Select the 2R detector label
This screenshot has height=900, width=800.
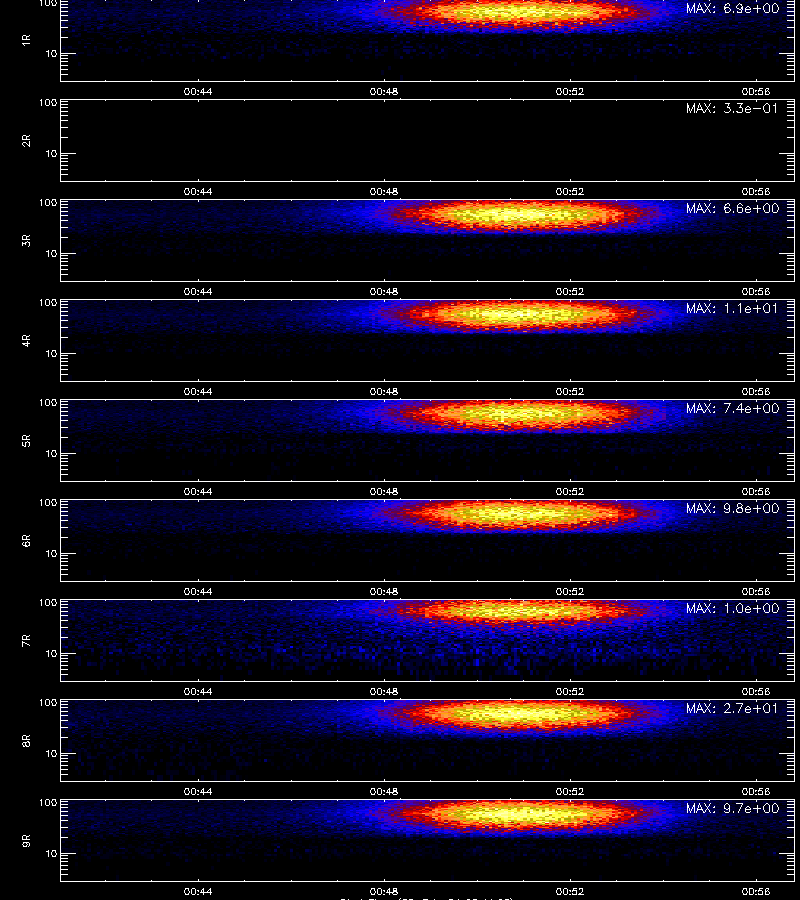(x=26, y=141)
